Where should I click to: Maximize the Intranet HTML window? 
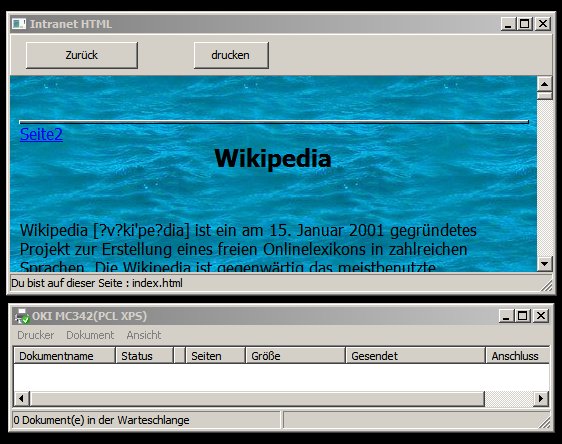coord(524,24)
